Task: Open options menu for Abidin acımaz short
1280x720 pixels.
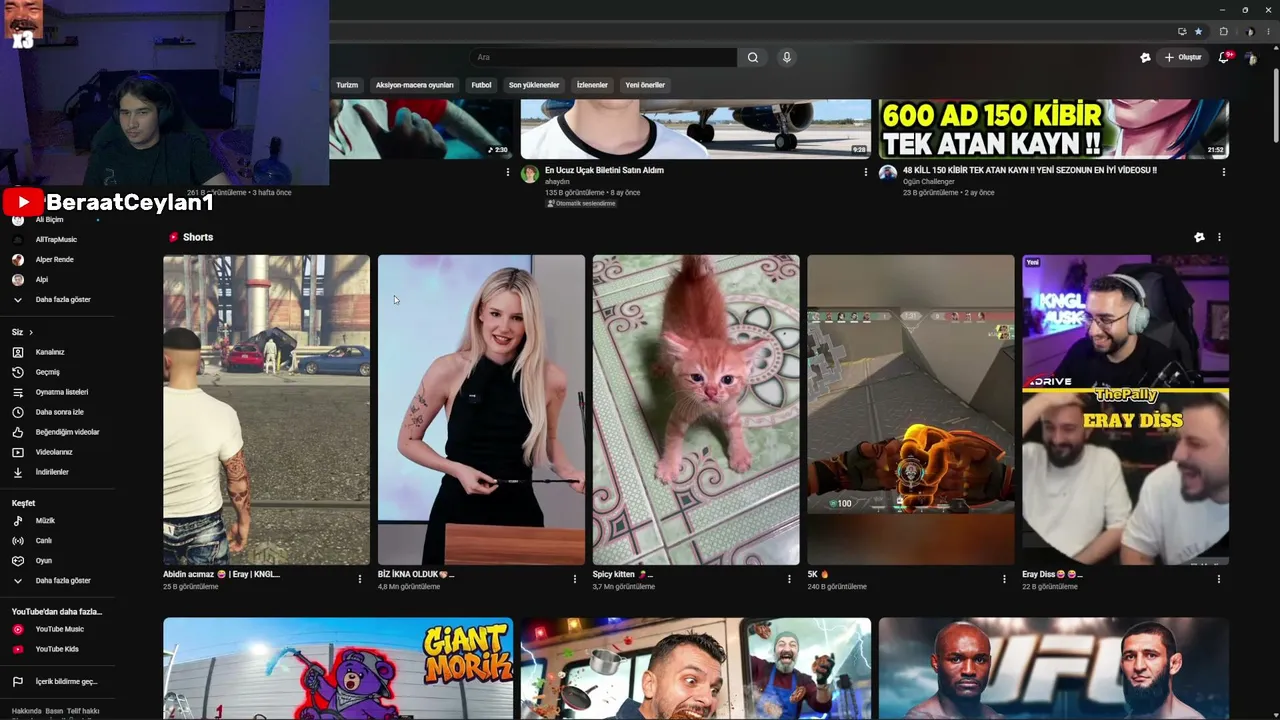Action: (x=360, y=579)
